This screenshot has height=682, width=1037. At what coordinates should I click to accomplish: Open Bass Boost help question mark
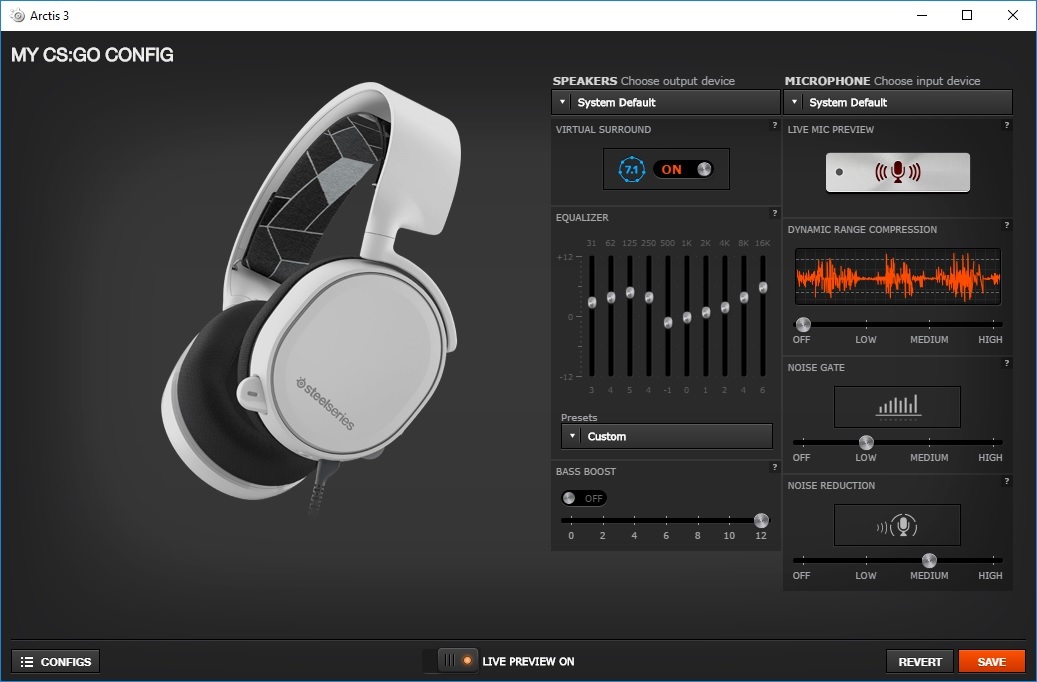pyautogui.click(x=774, y=467)
